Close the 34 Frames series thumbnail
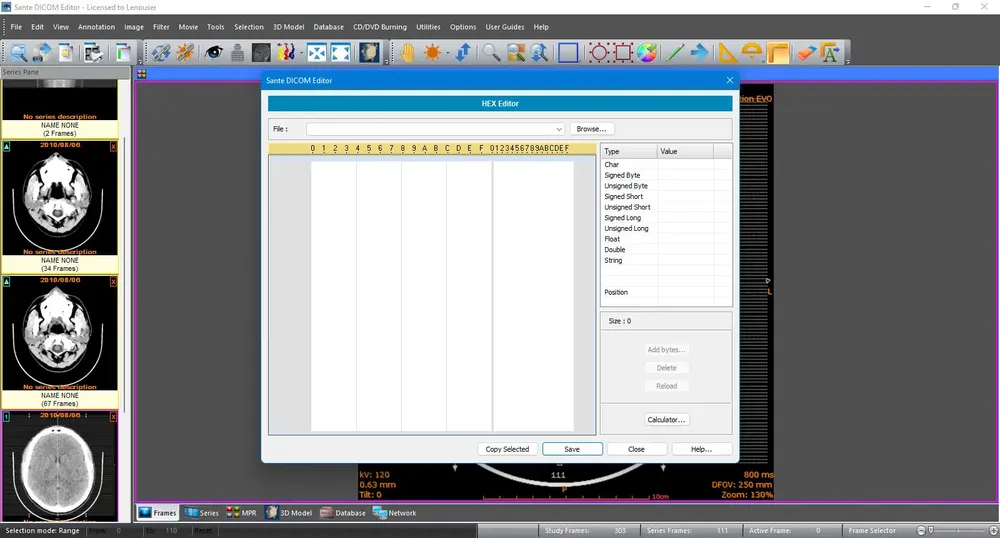 pyautogui.click(x=113, y=146)
